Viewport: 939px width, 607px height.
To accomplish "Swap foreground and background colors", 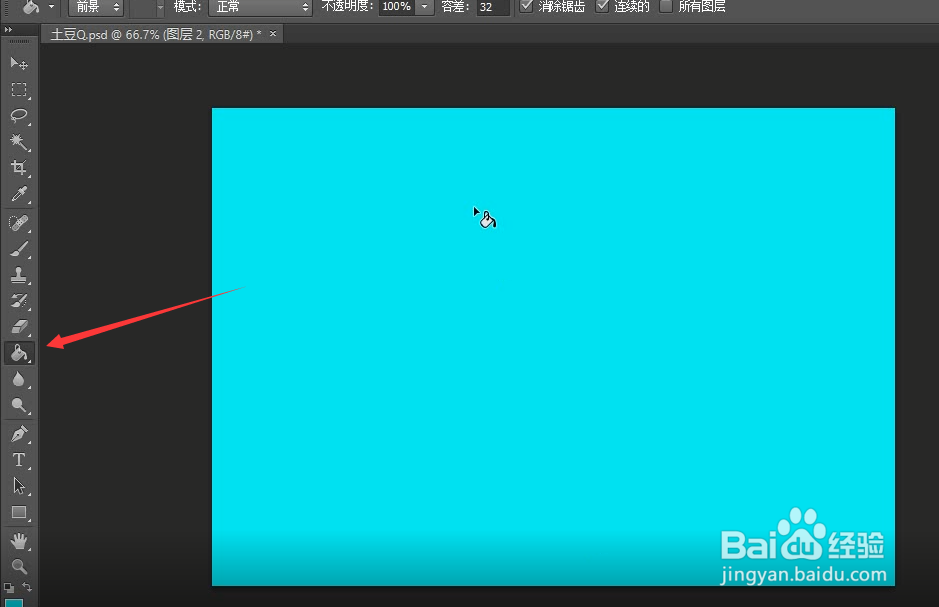I will coord(27,587).
